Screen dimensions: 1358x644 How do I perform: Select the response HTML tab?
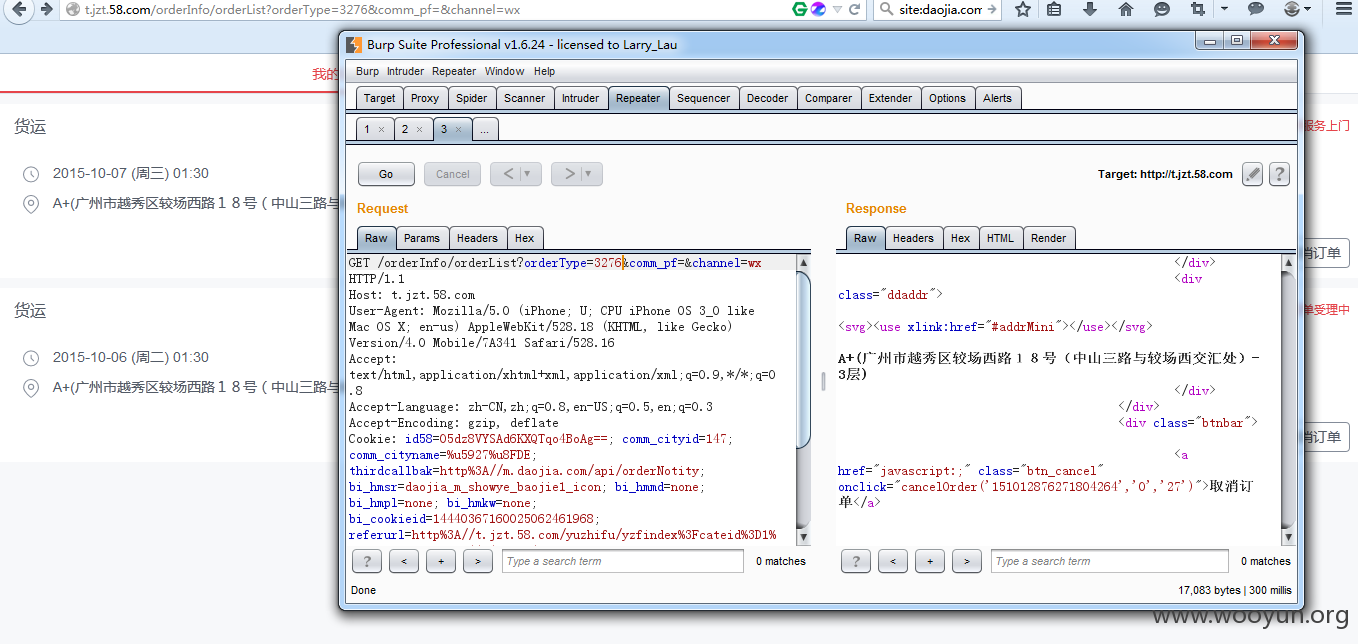click(x=1000, y=238)
